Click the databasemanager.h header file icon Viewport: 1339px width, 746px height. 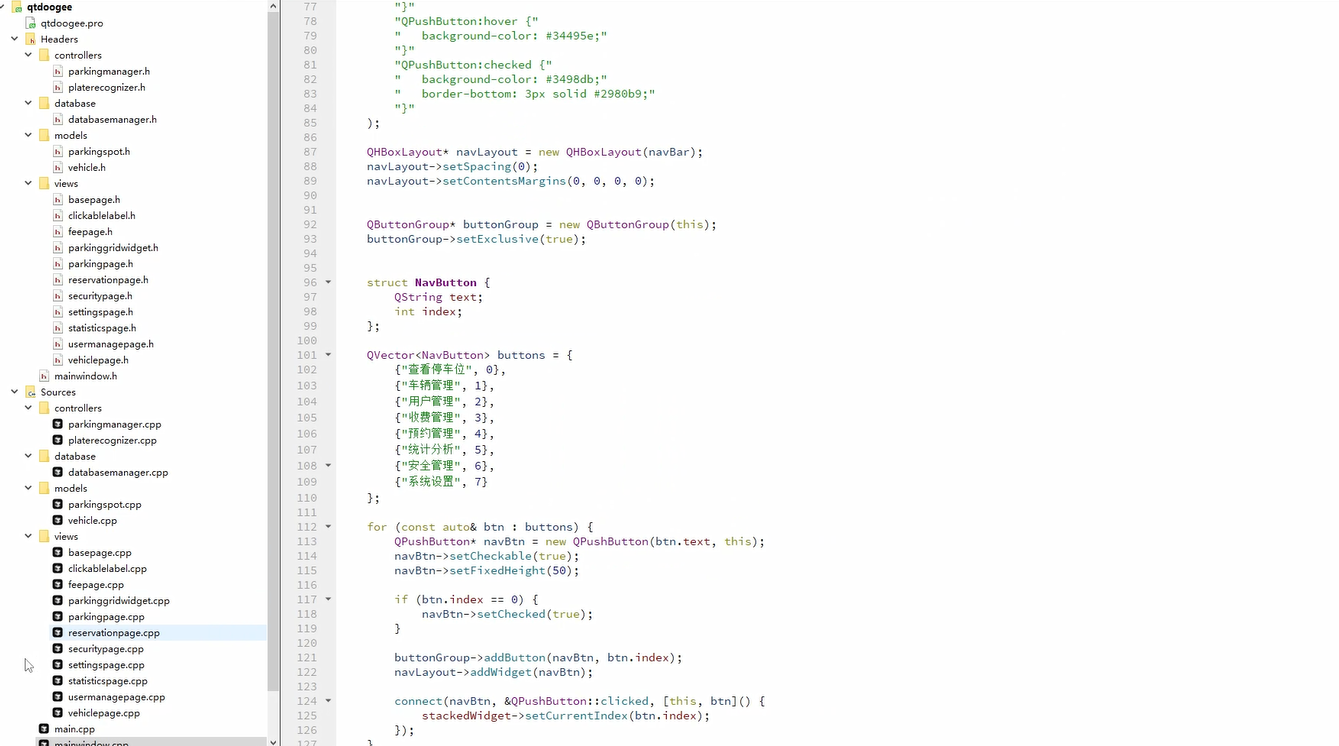[x=58, y=119]
